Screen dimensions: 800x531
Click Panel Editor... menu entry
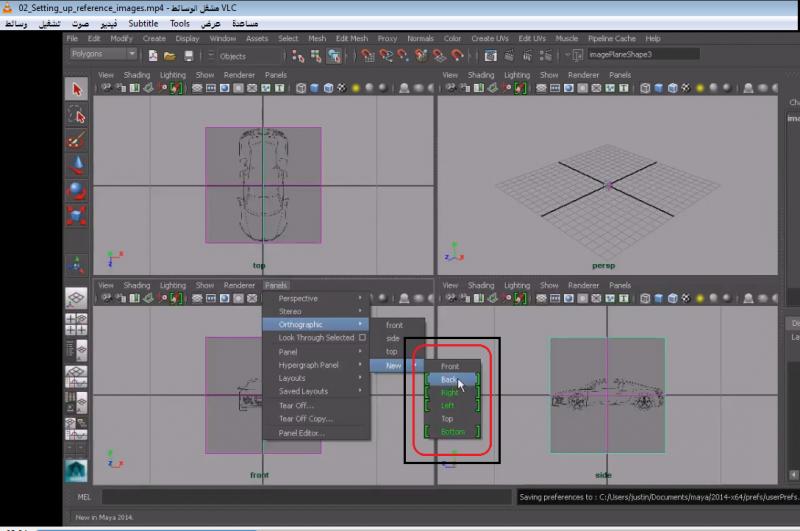coord(301,433)
